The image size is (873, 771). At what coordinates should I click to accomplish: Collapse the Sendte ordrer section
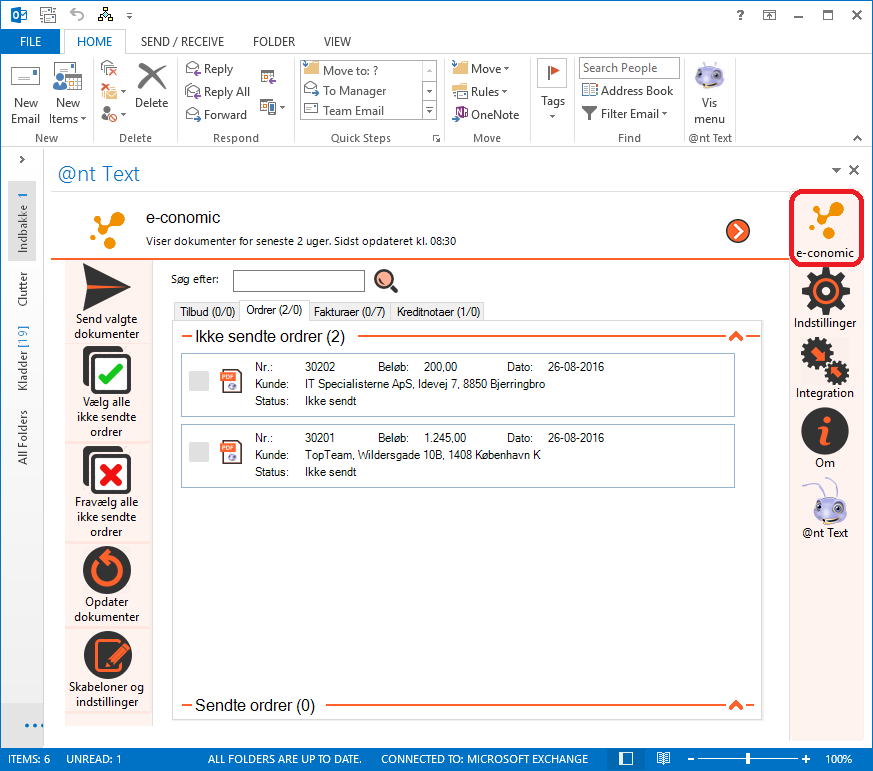[736, 705]
